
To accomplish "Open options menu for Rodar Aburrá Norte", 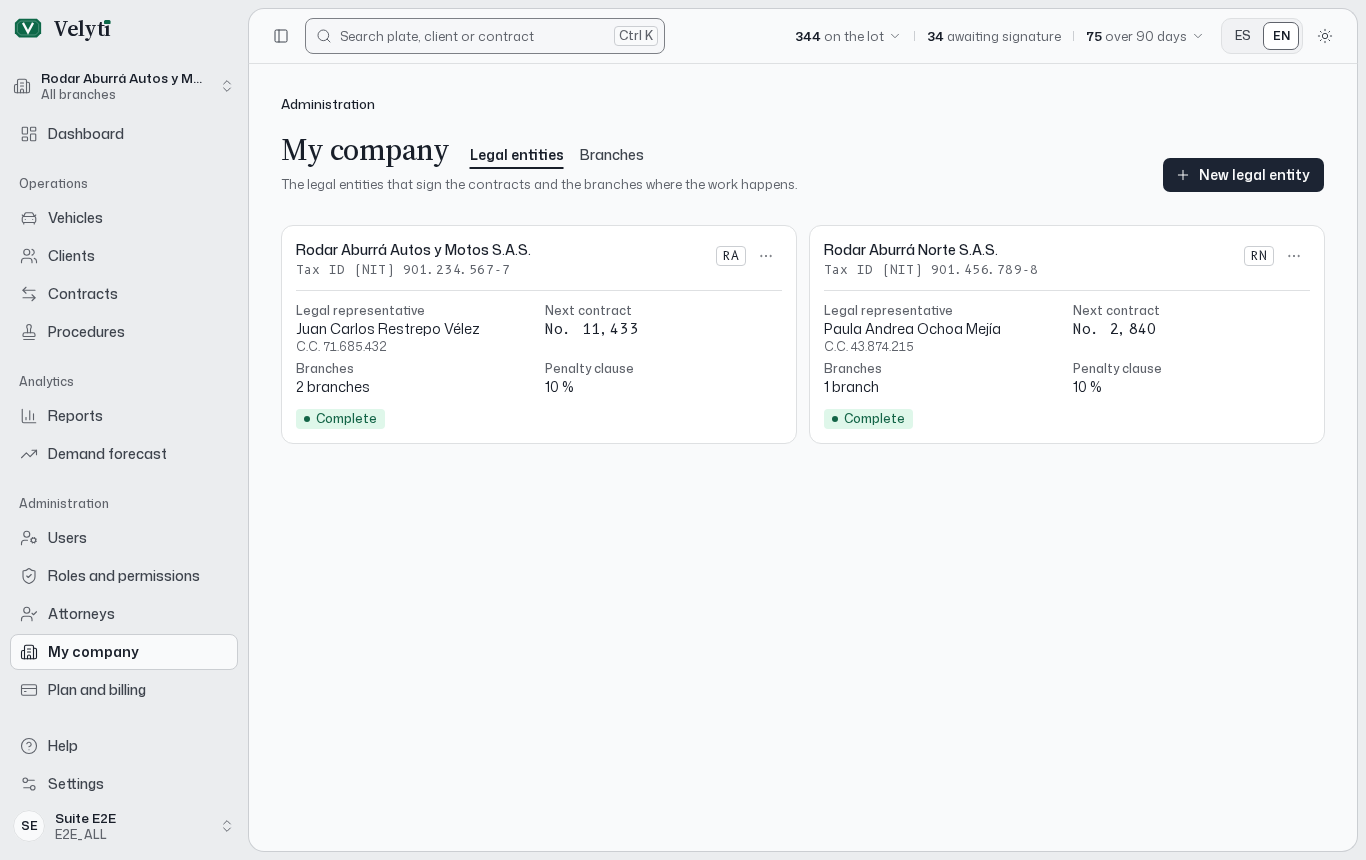I will click(x=1294, y=256).
